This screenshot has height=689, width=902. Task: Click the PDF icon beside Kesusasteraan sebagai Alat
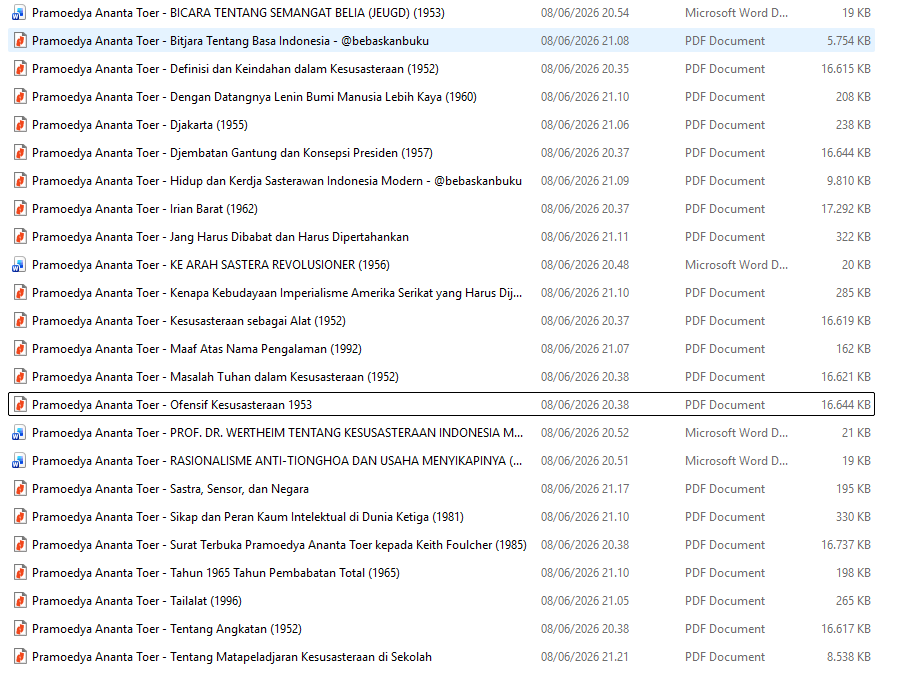[20, 321]
